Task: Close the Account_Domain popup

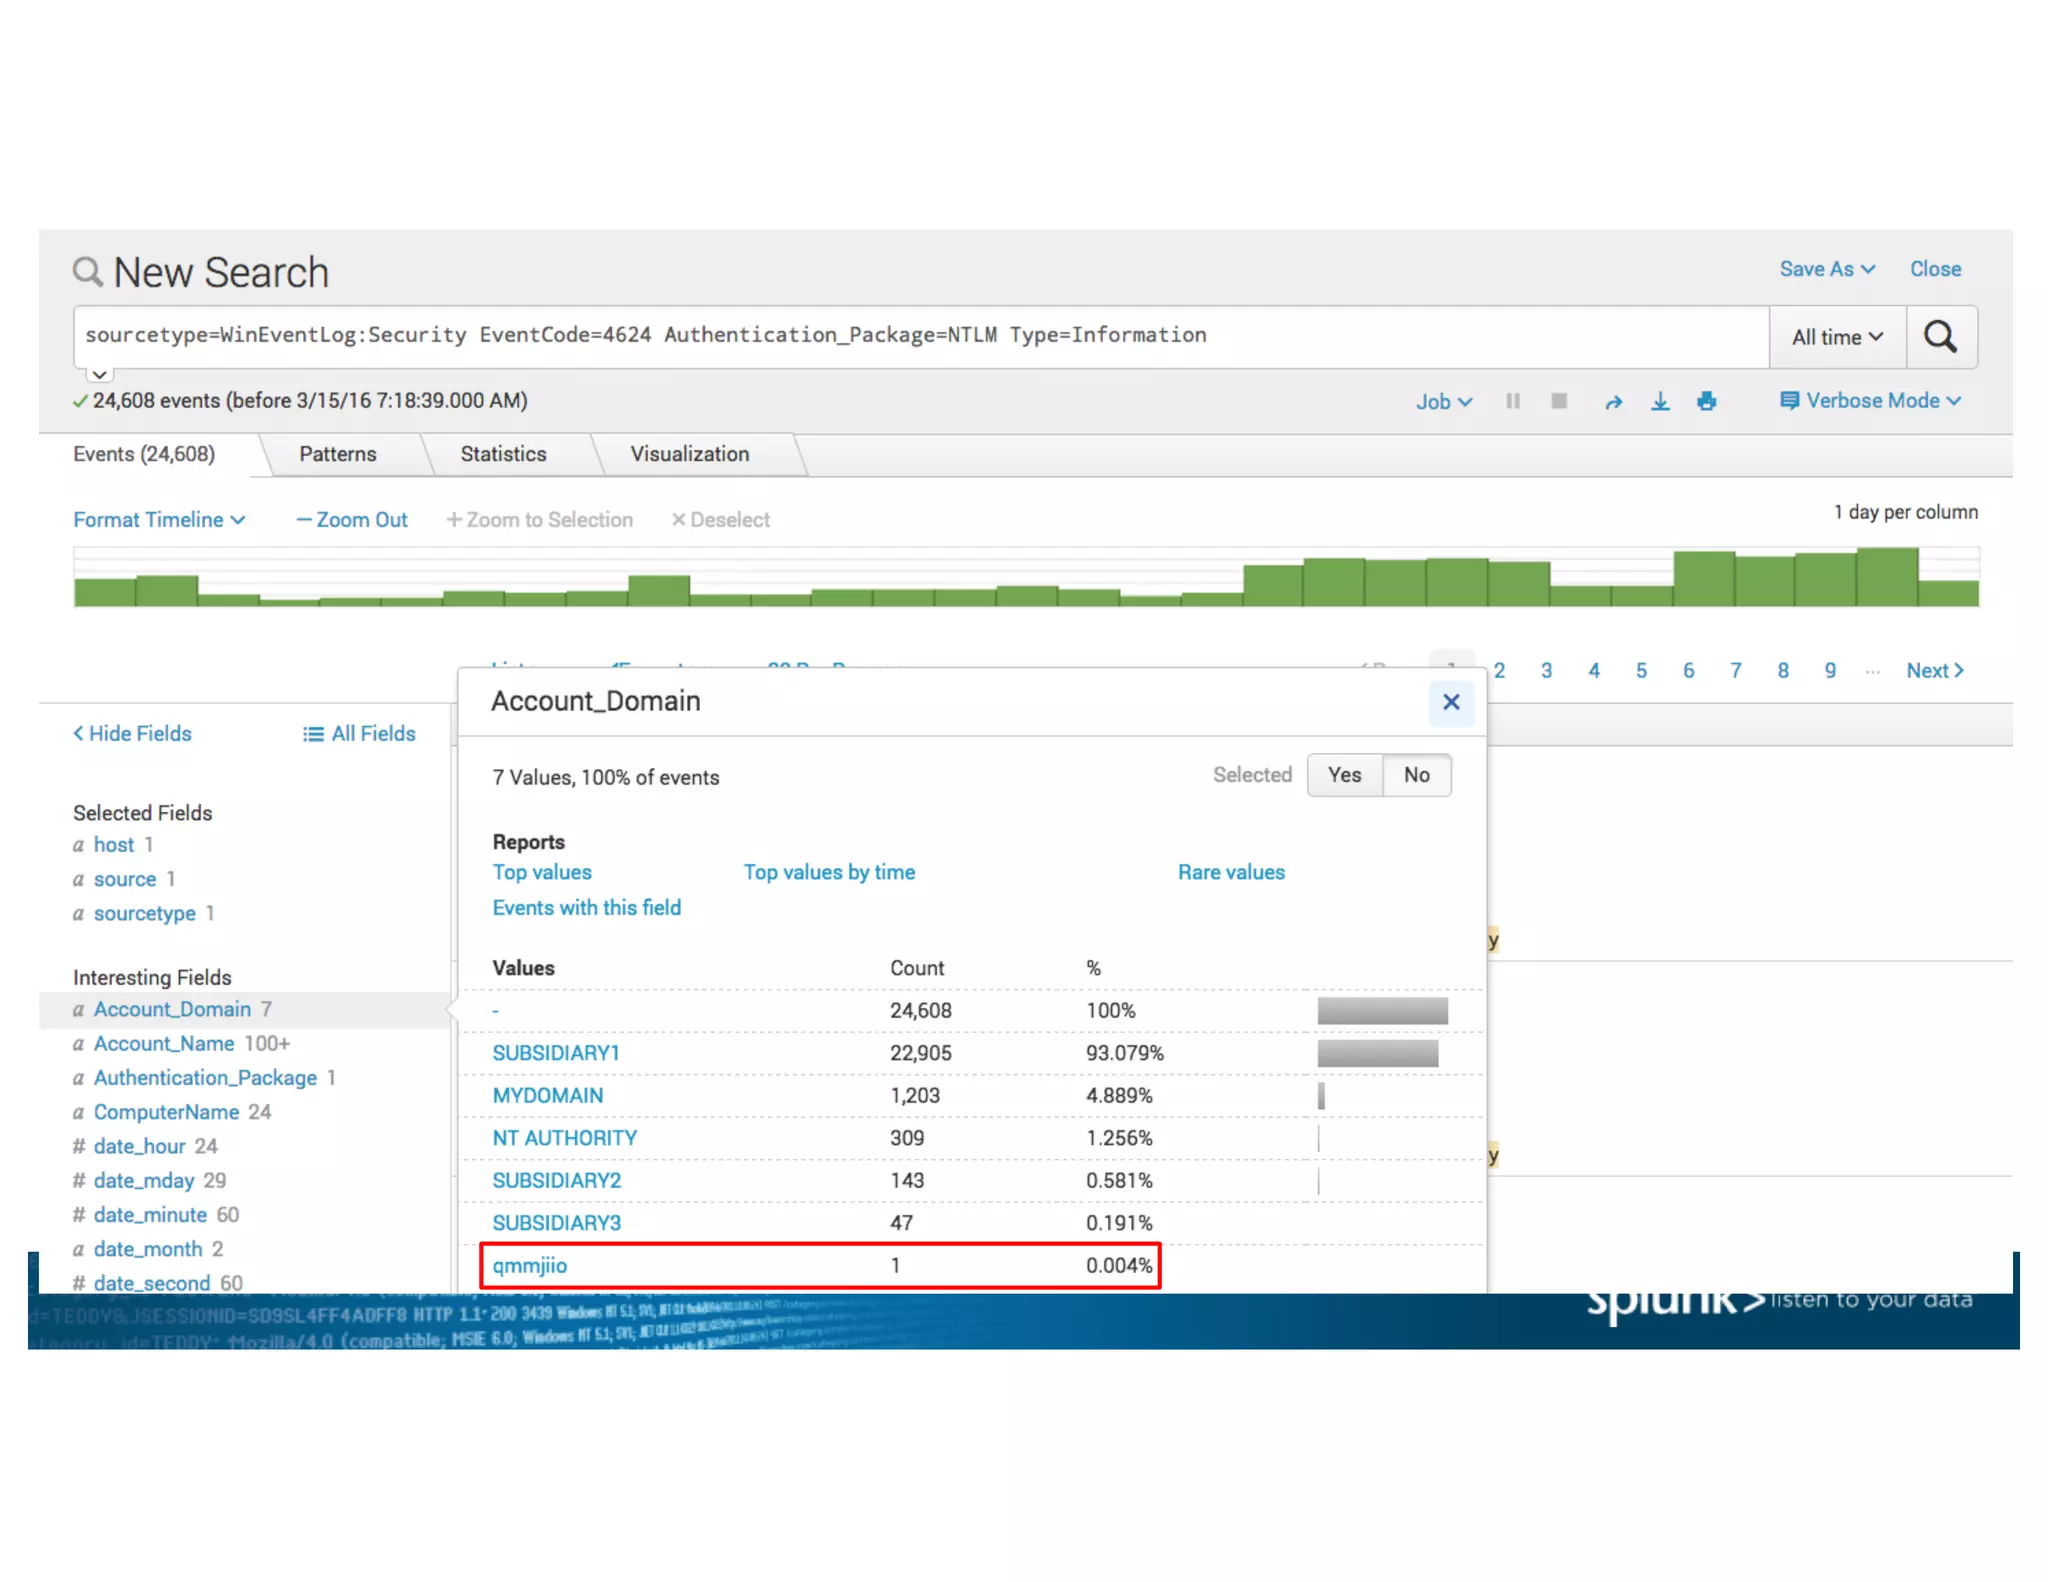Action: (1451, 702)
